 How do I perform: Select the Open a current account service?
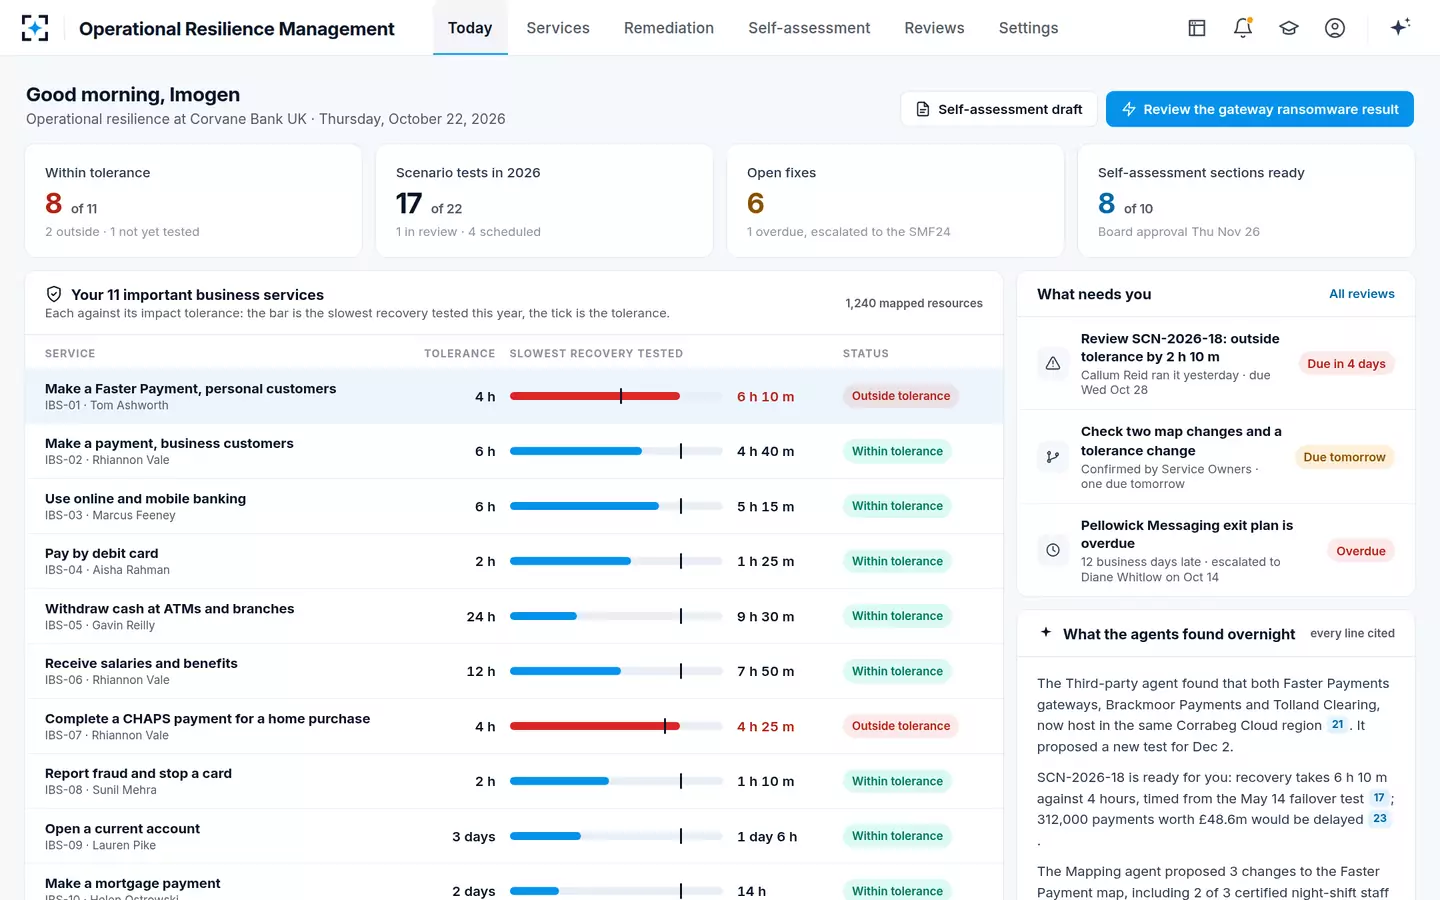tap(514, 836)
